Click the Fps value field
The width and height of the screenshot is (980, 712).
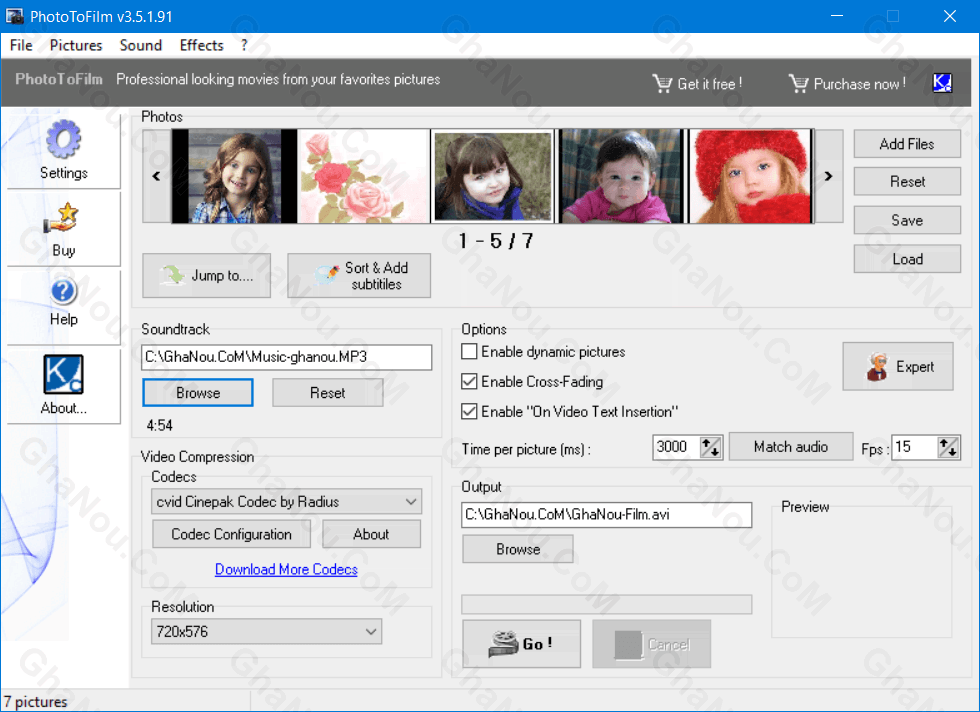click(x=914, y=447)
